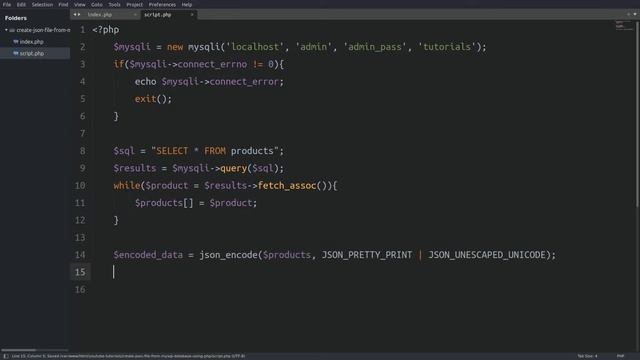The height and width of the screenshot is (360, 640).
Task: Select the create-json-file-from folder row
Action: (35, 30)
